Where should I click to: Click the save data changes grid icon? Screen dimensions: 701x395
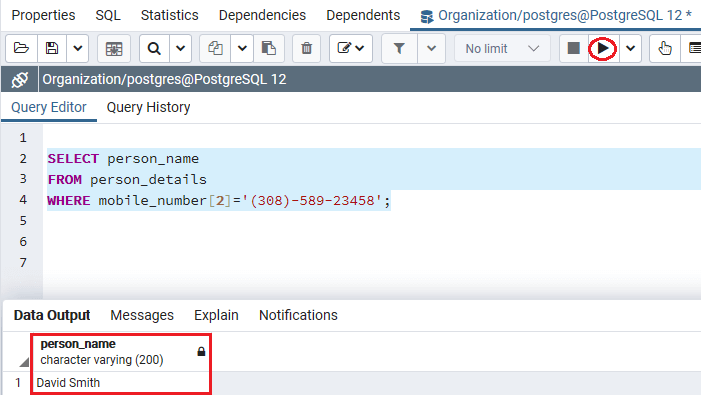tap(114, 48)
